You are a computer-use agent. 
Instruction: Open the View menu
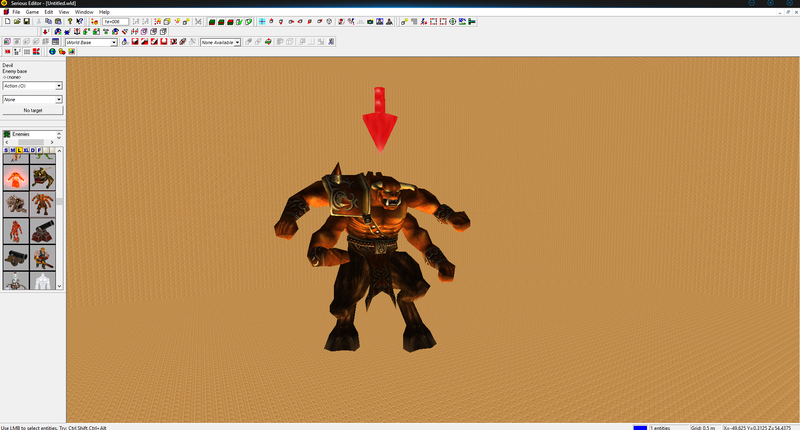point(64,12)
